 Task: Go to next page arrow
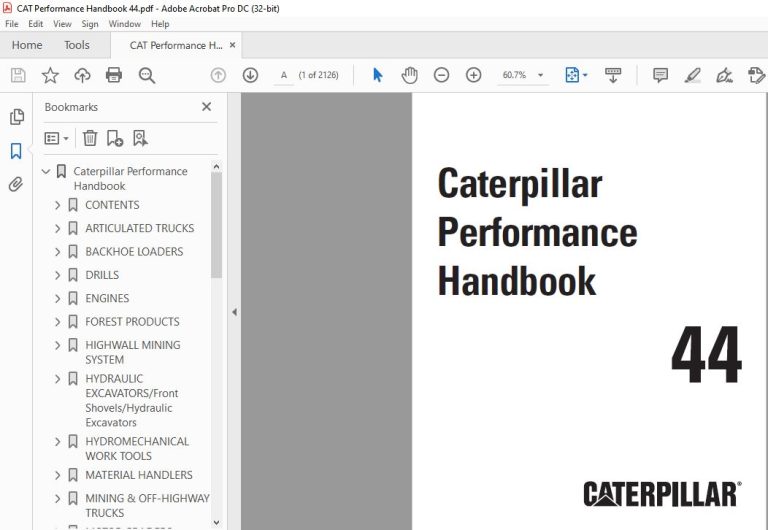[250, 75]
